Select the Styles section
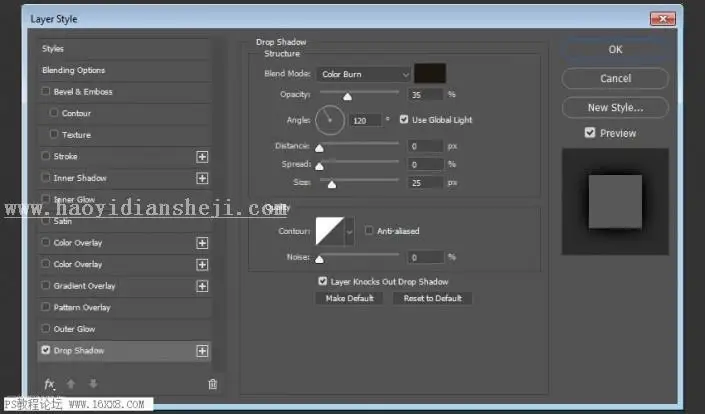 point(124,49)
